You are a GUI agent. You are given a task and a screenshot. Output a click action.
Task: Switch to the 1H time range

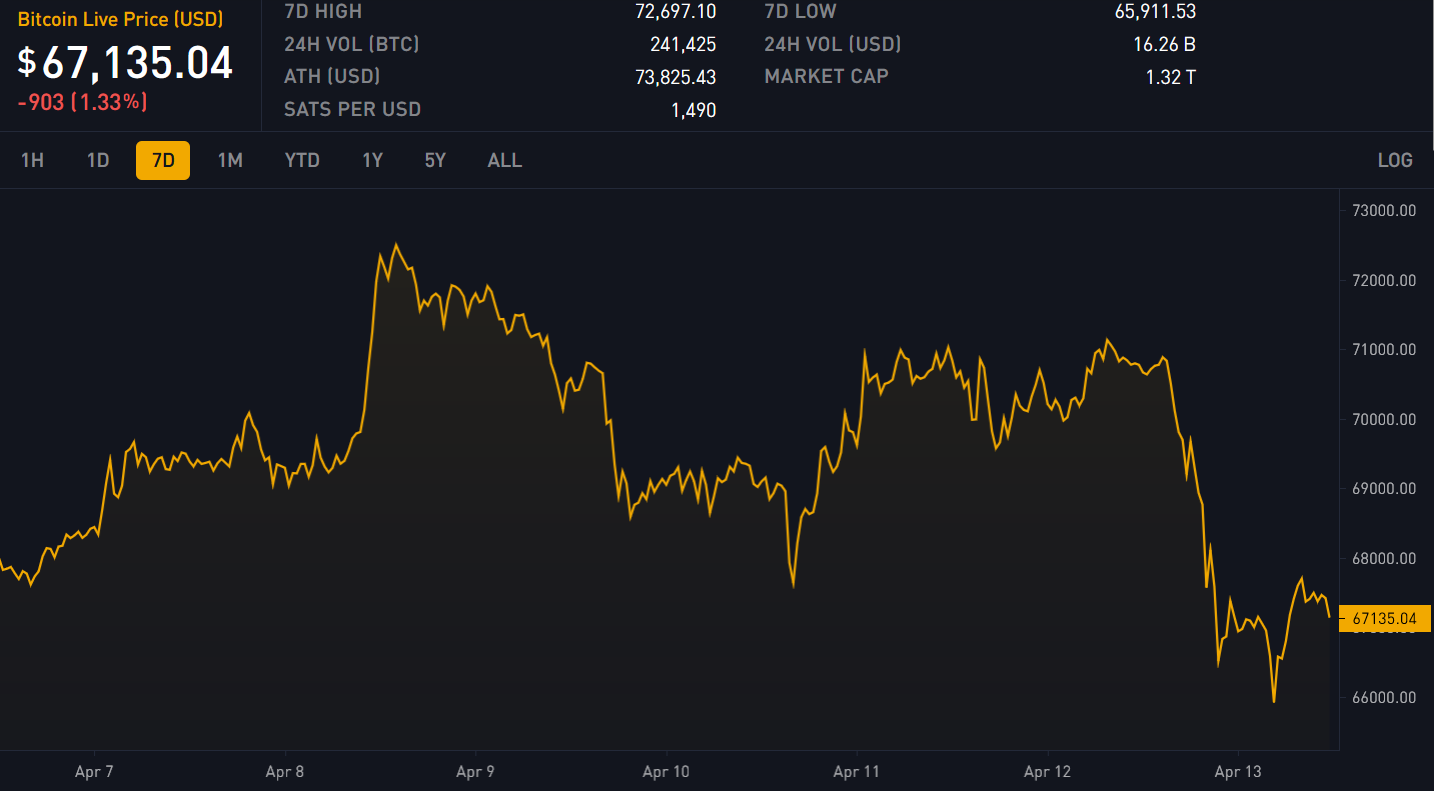(32, 160)
